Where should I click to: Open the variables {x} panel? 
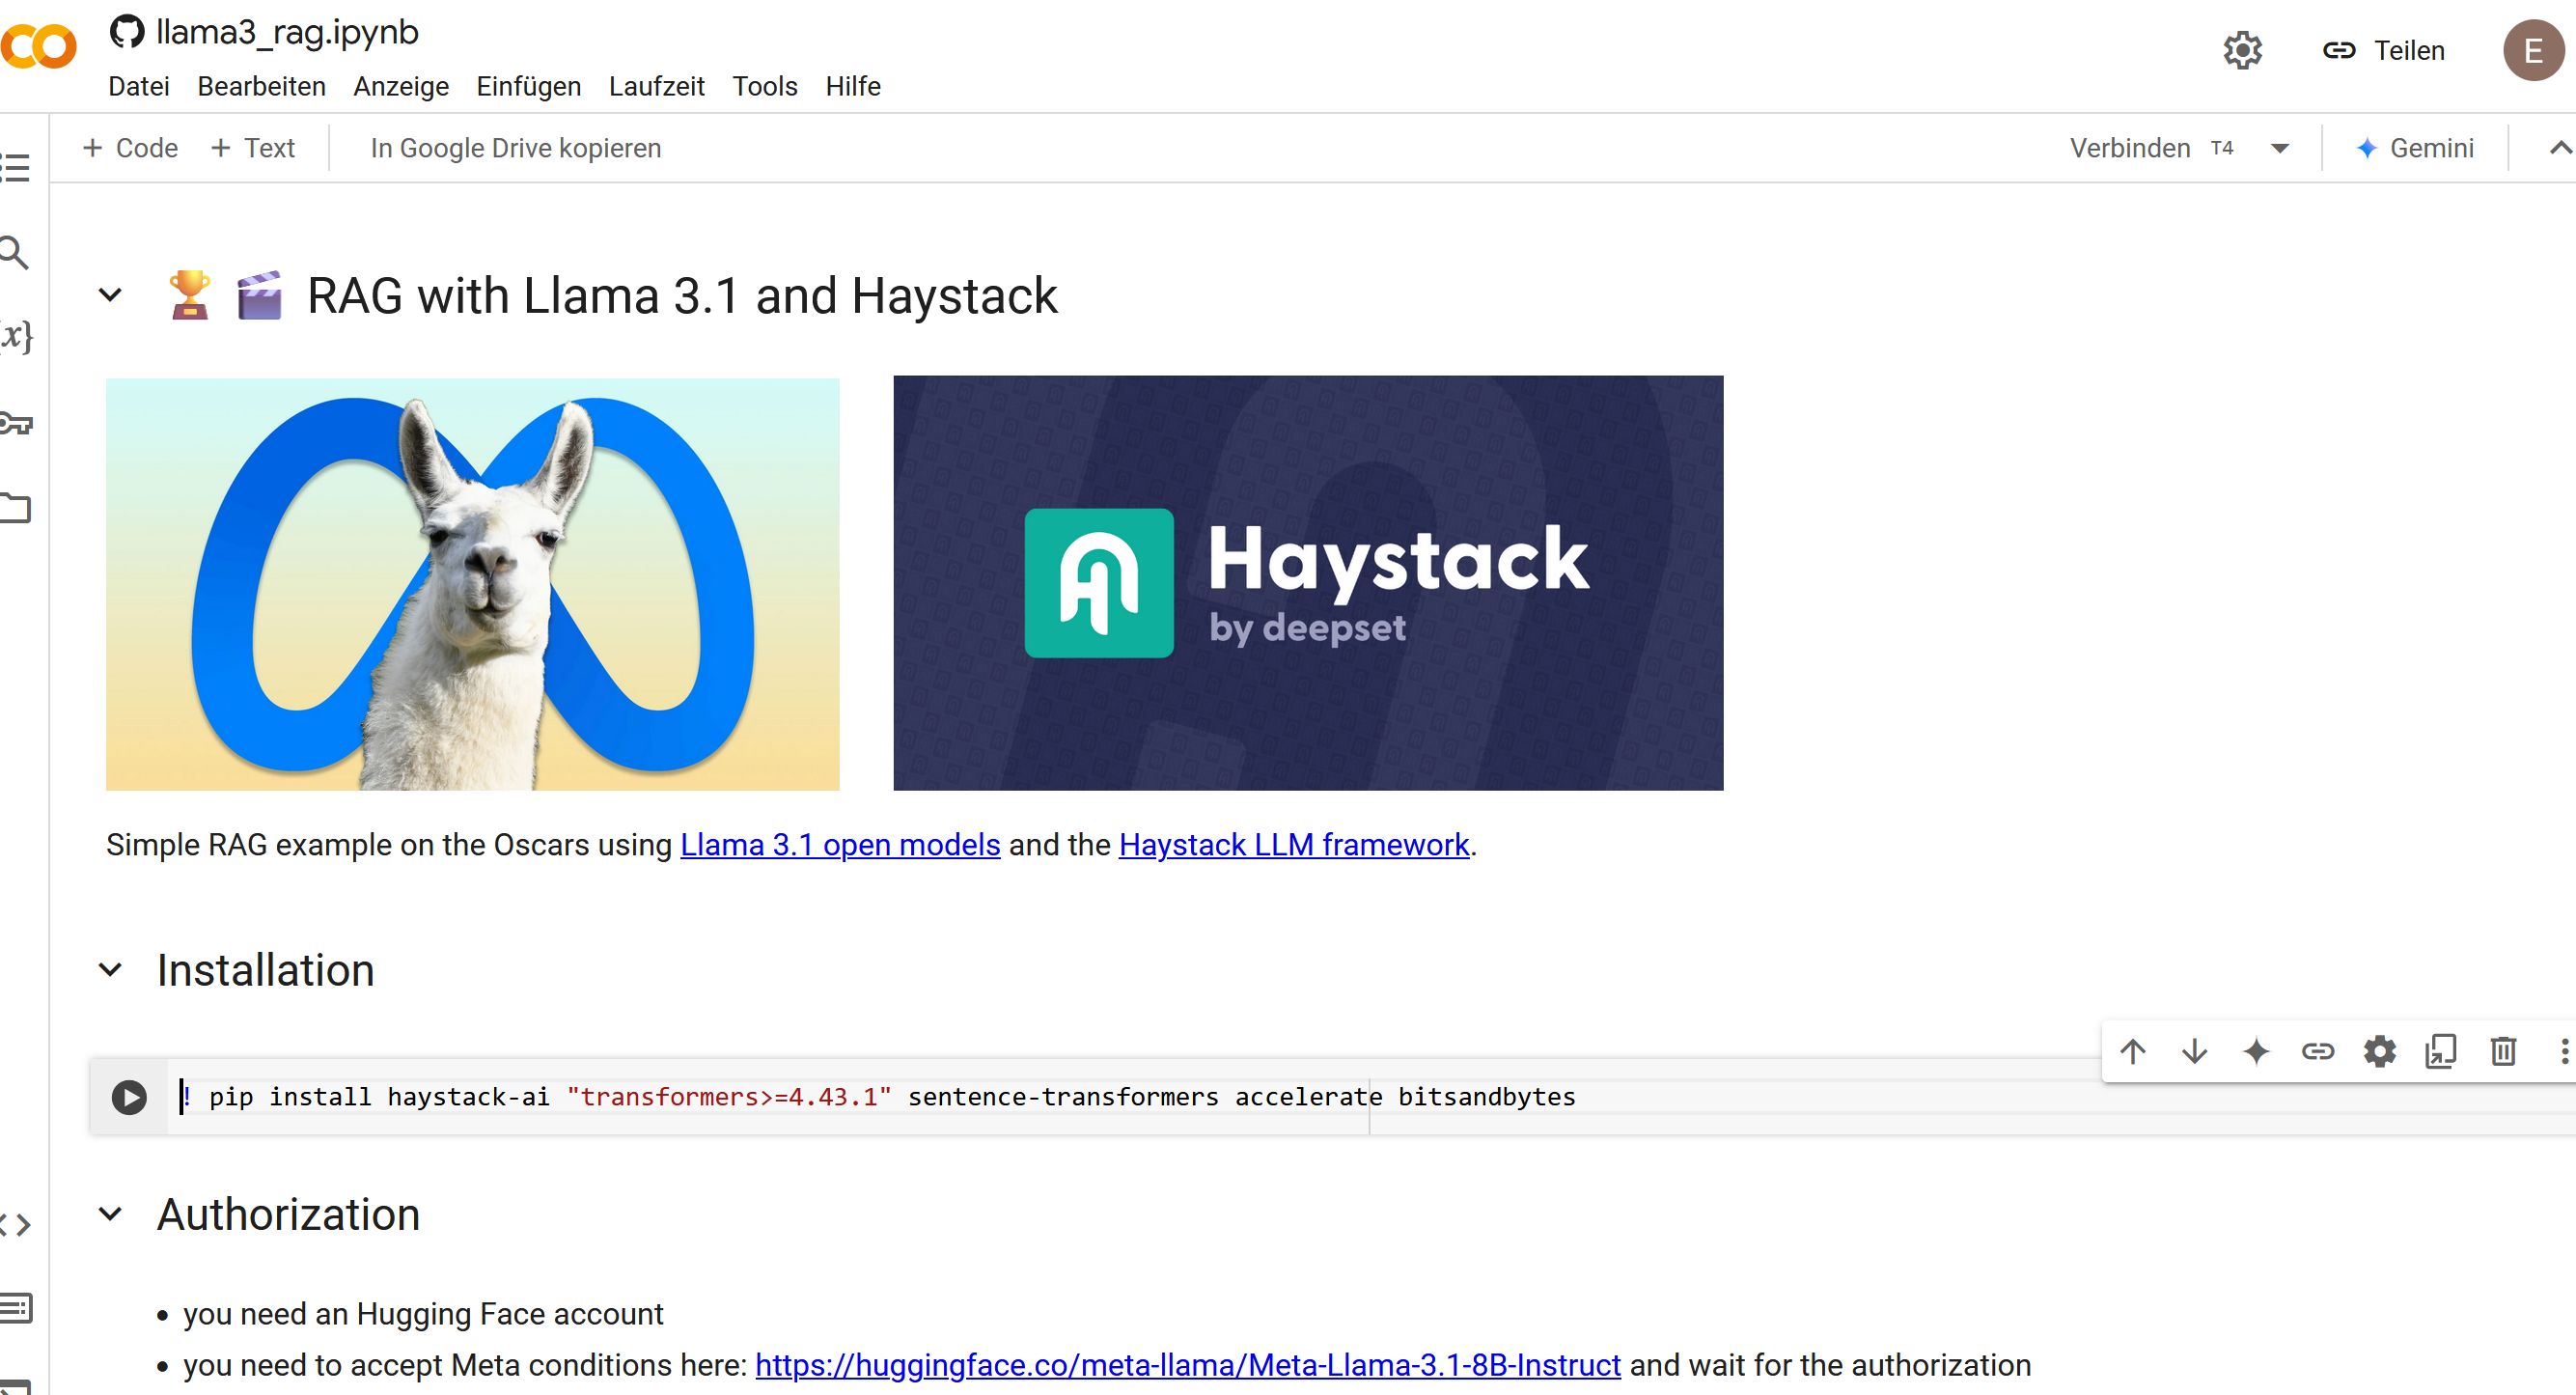(x=16, y=336)
